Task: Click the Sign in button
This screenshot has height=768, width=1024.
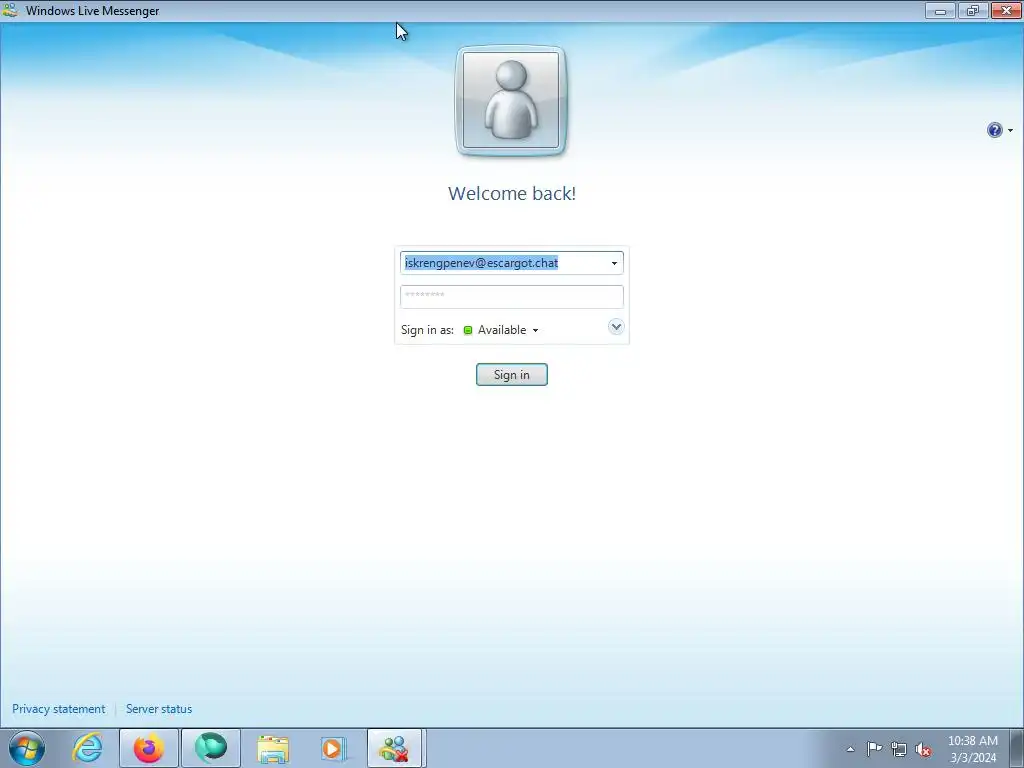Action: click(511, 375)
